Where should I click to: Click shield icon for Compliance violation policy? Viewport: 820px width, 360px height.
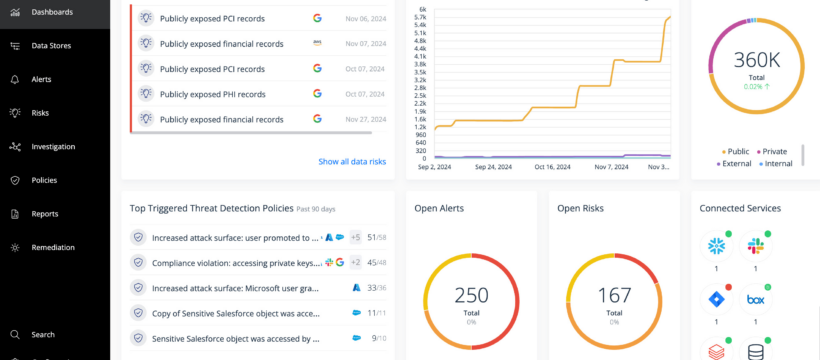[x=138, y=263]
